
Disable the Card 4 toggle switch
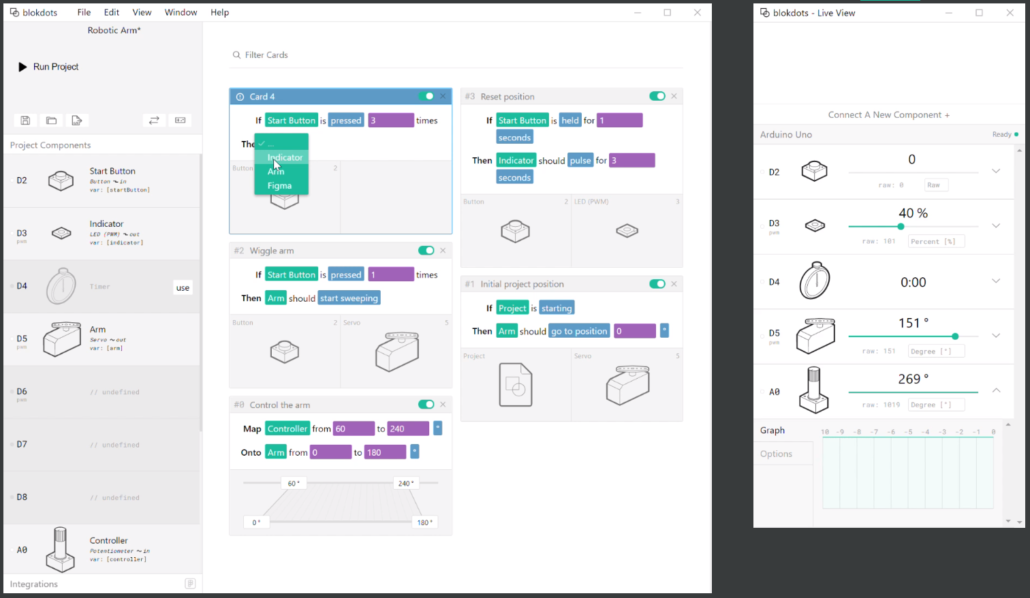pyautogui.click(x=428, y=96)
